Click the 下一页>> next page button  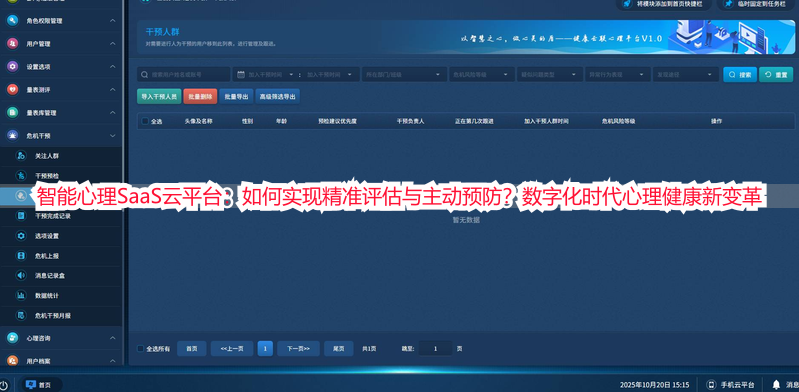pos(298,349)
